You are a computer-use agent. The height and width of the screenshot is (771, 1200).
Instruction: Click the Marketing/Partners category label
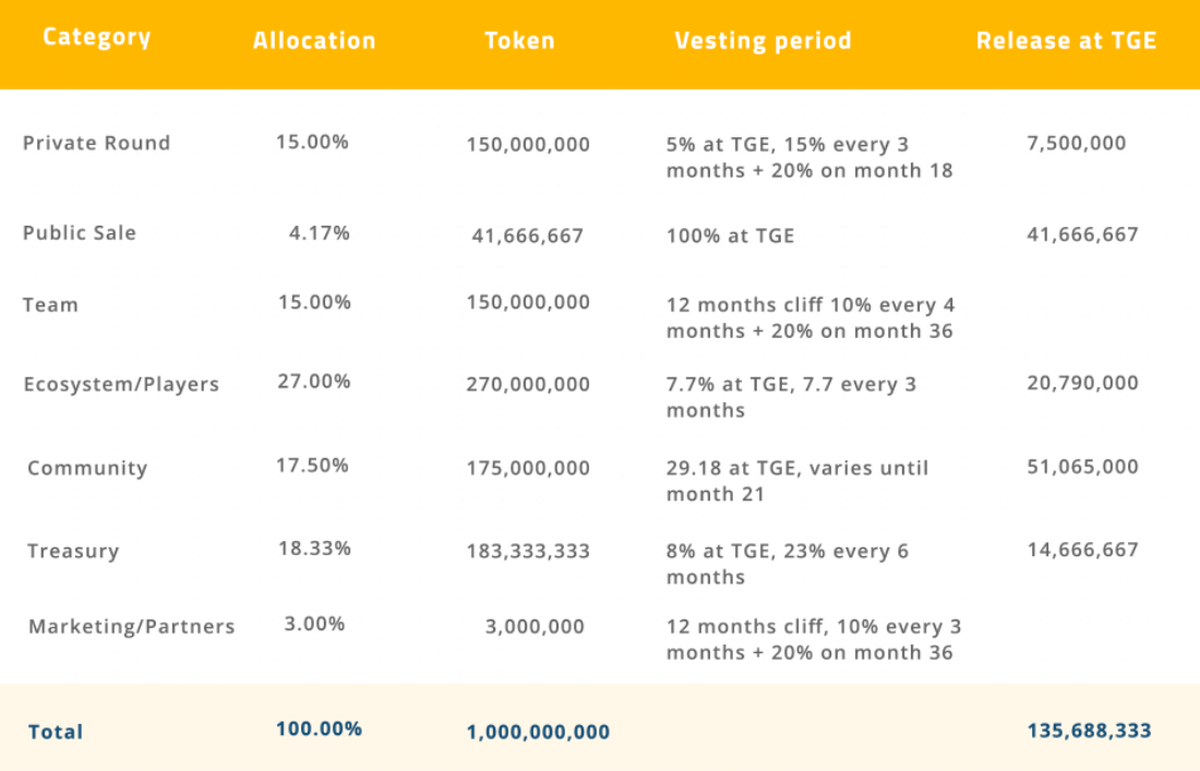[131, 627]
